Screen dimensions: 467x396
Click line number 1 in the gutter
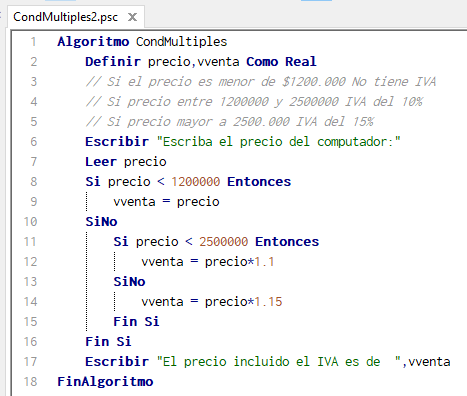(34, 42)
